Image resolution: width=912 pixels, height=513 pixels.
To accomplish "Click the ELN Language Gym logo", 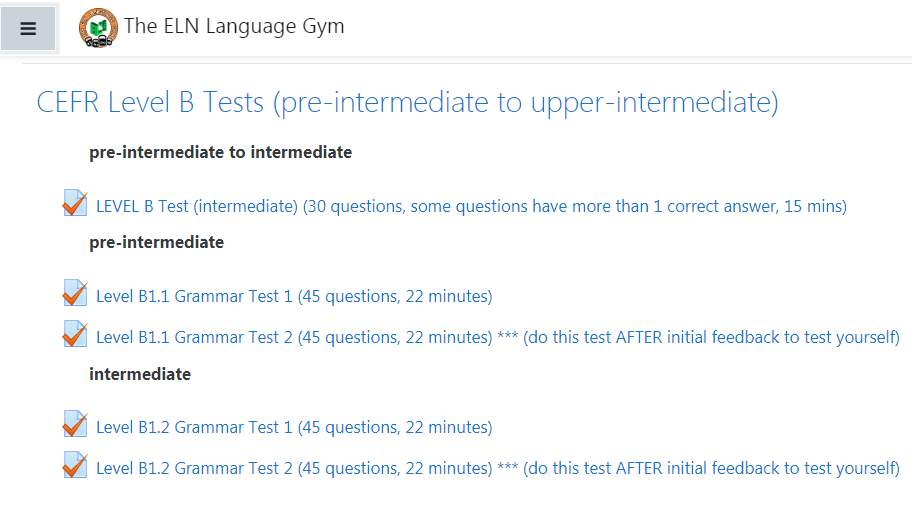I will 97,28.
